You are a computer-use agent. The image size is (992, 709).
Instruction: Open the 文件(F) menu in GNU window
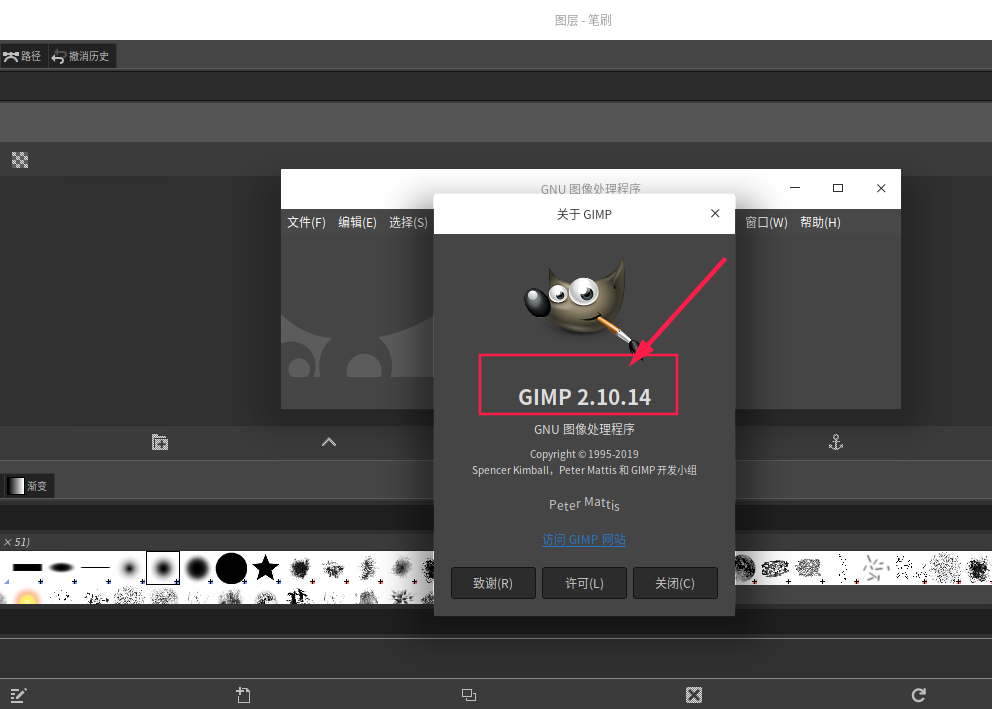pyautogui.click(x=306, y=223)
